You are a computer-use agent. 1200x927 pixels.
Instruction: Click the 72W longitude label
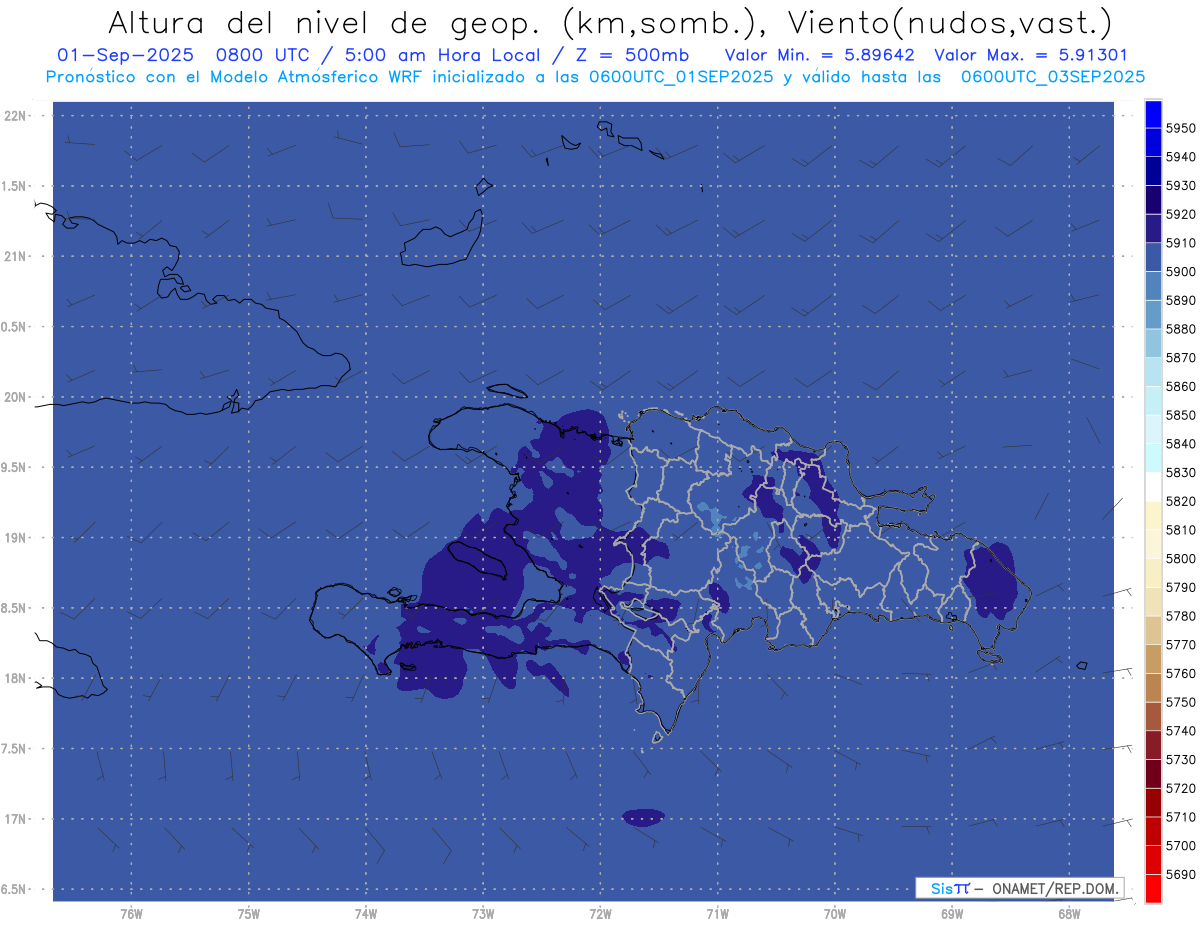pos(600,913)
